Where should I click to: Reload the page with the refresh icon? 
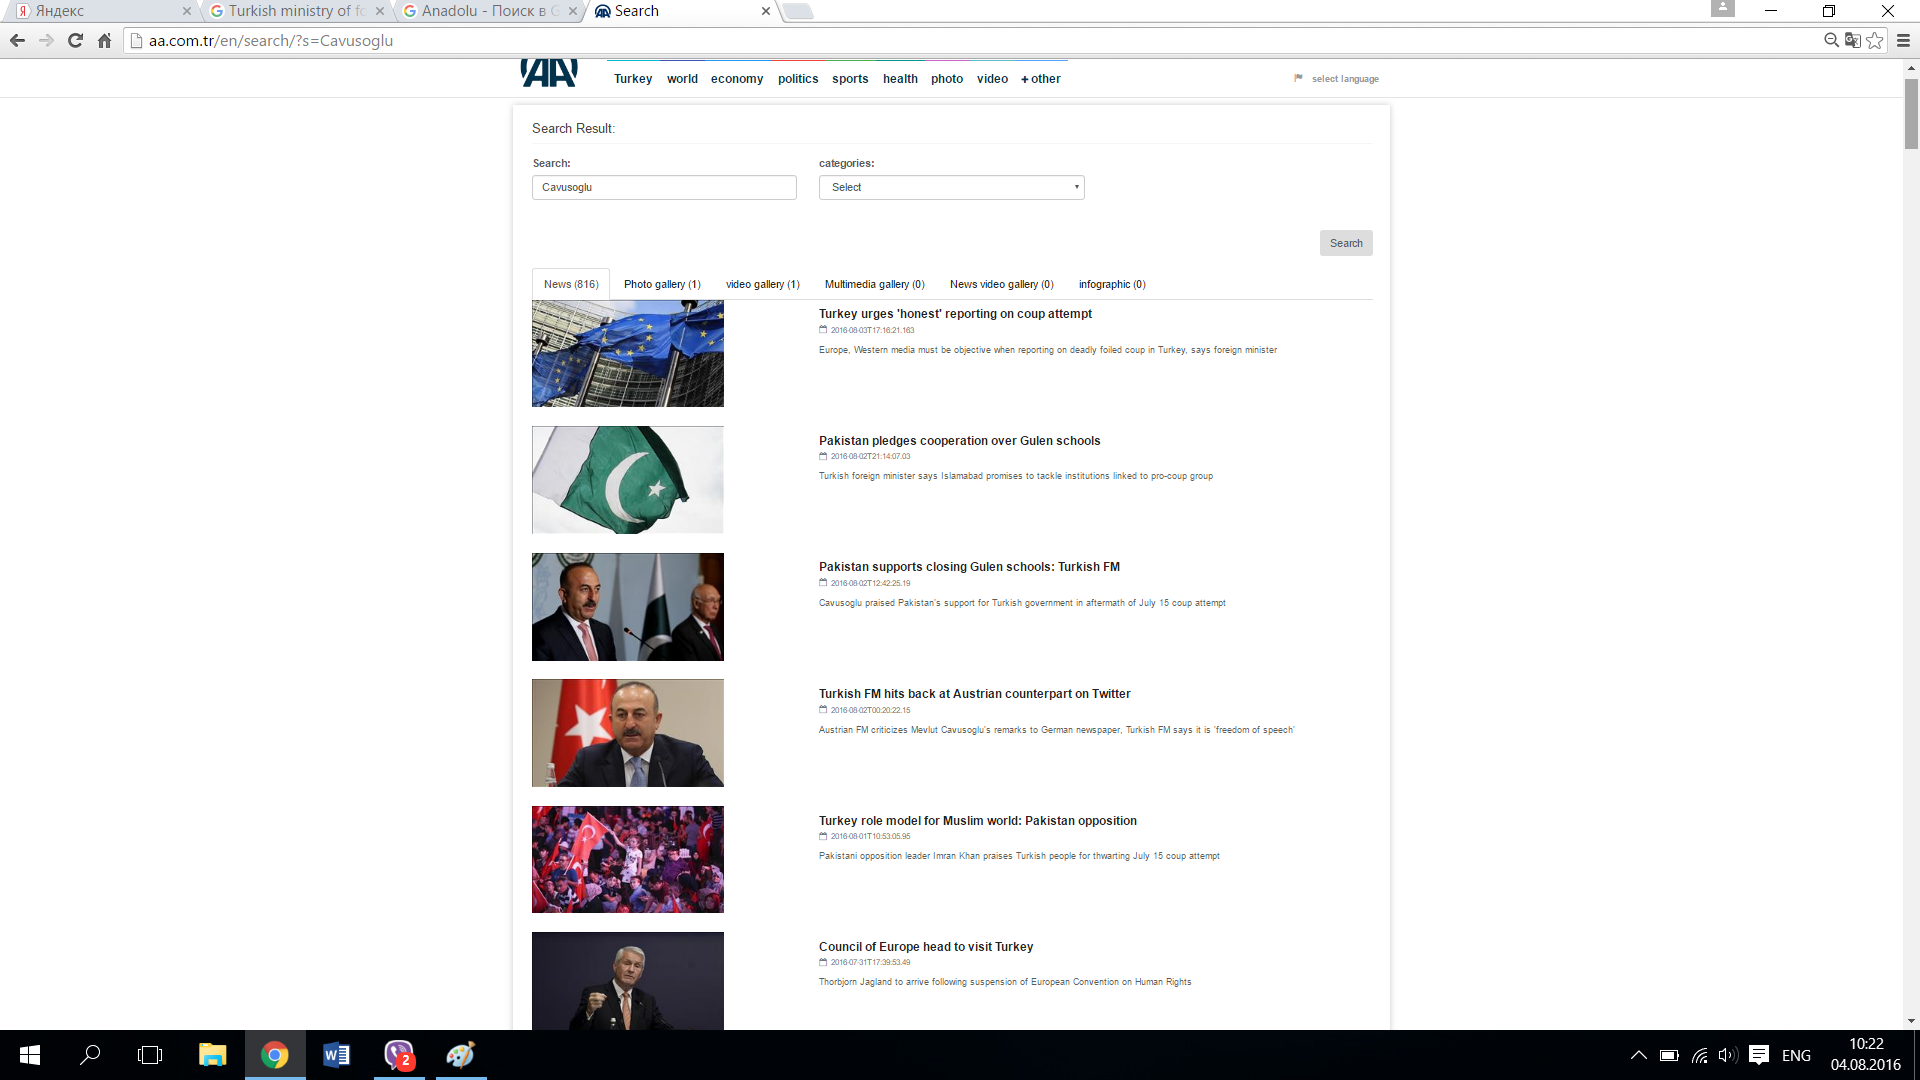(x=75, y=40)
